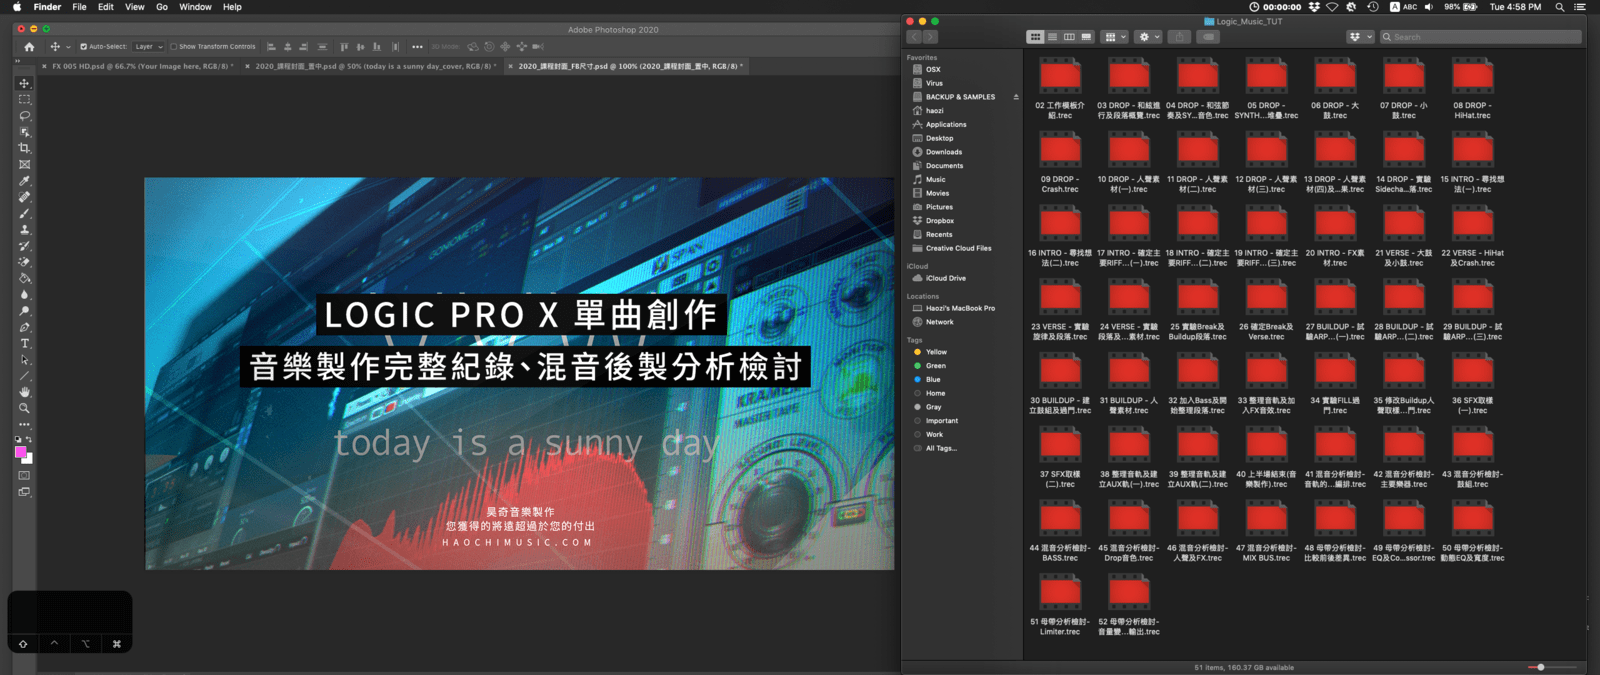1600x675 pixels.
Task: Expand Photoshop tools panel double-arrow
Action: [19, 62]
